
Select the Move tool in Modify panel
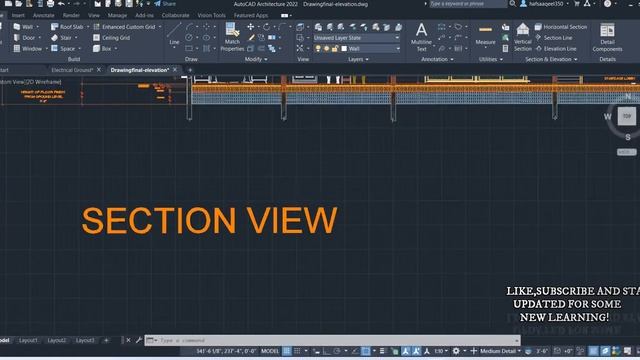(x=251, y=27)
